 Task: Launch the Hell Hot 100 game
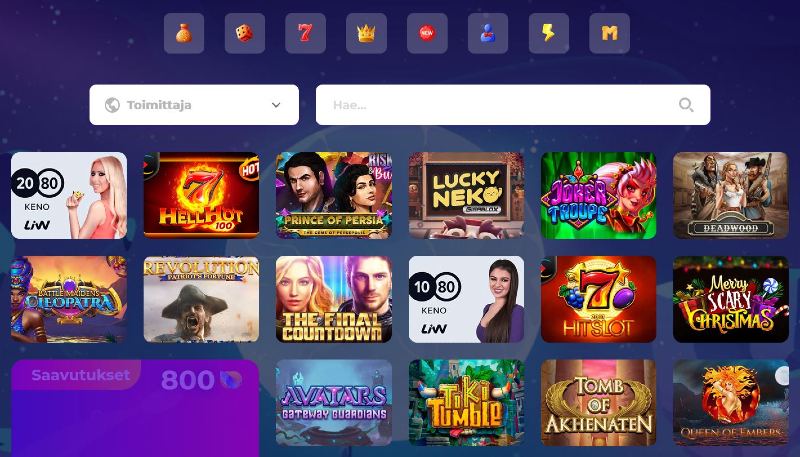201,195
